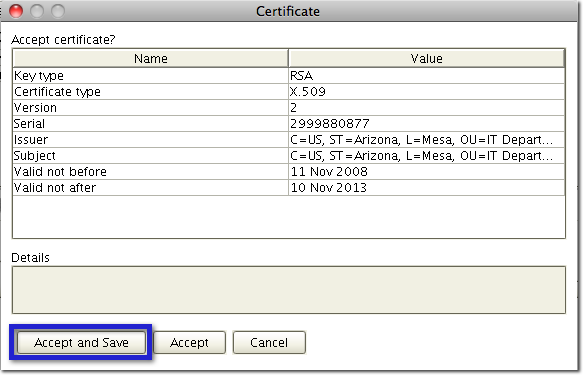Select the Subject value cell
Screen dimensions: 583x375
pos(426,156)
